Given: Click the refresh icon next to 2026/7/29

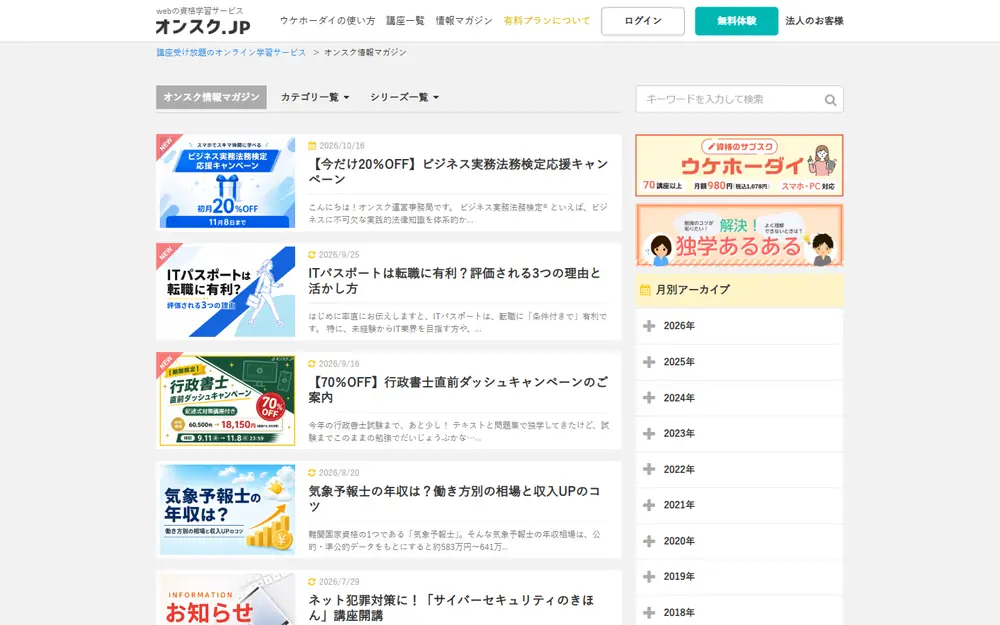Looking at the screenshot, I should 312,582.
